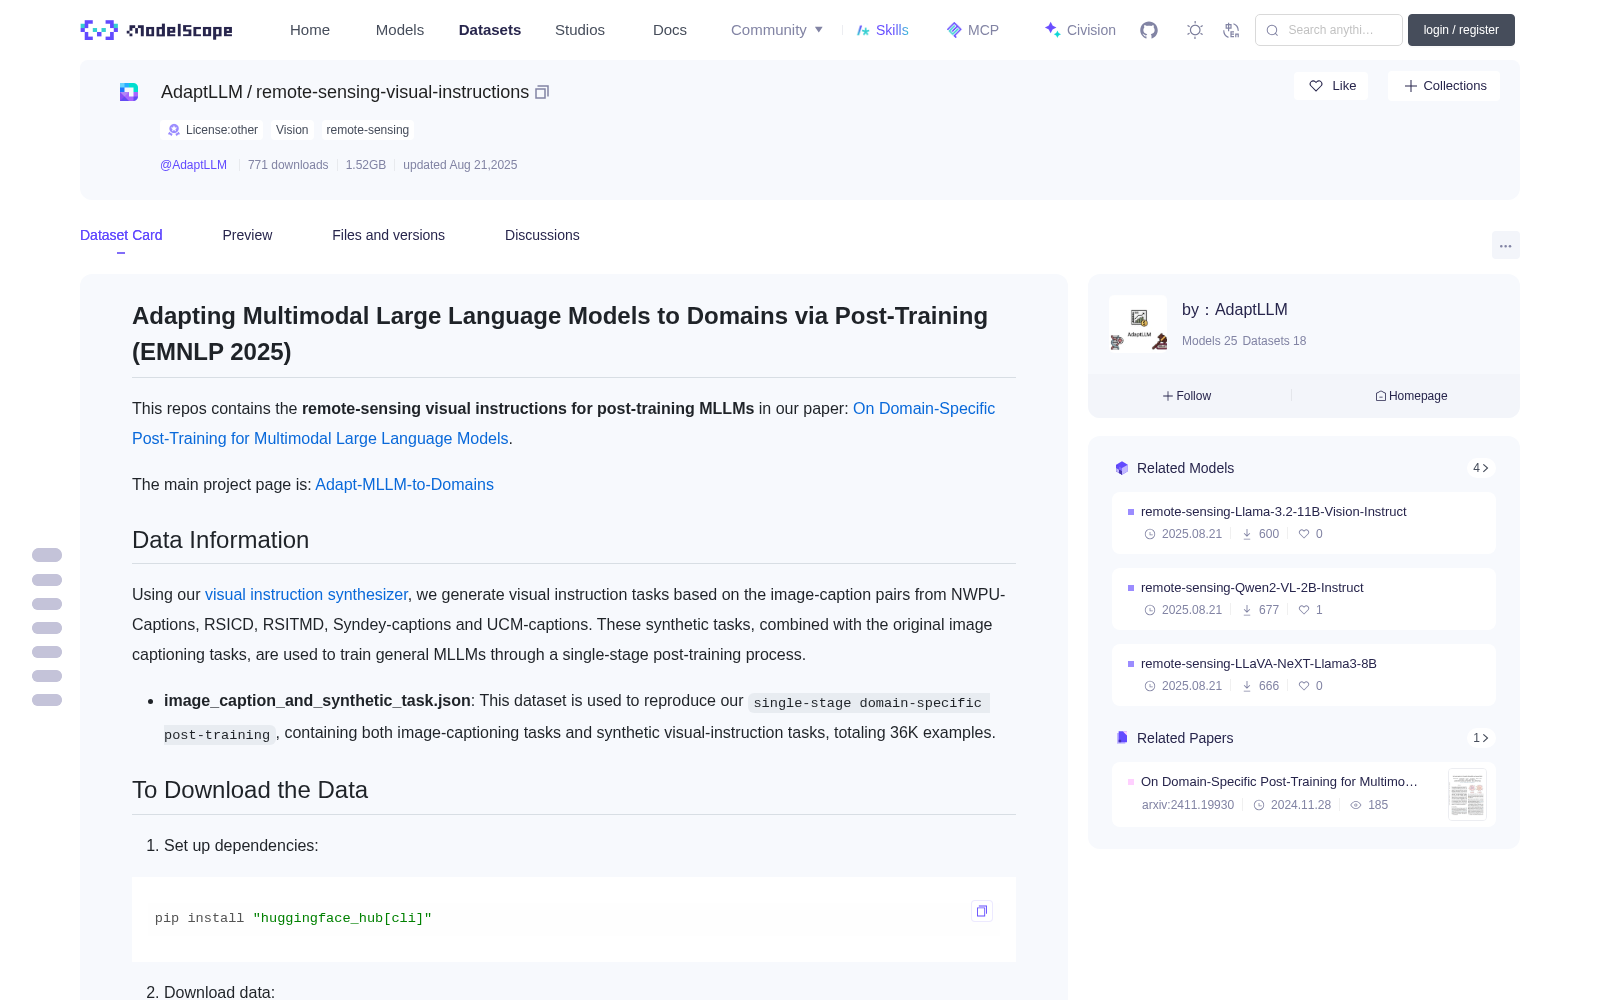Click the updated Aug 21,2025 text
Viewport: 1600px width, 1000px height.
pos(460,165)
